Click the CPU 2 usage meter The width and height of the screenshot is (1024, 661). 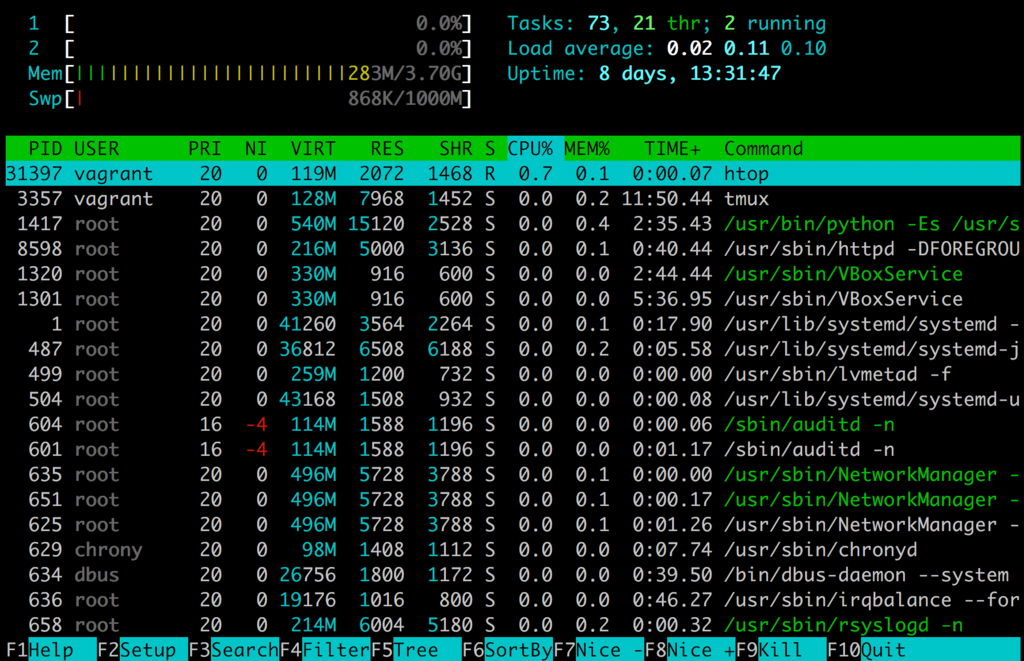[x=249, y=49]
